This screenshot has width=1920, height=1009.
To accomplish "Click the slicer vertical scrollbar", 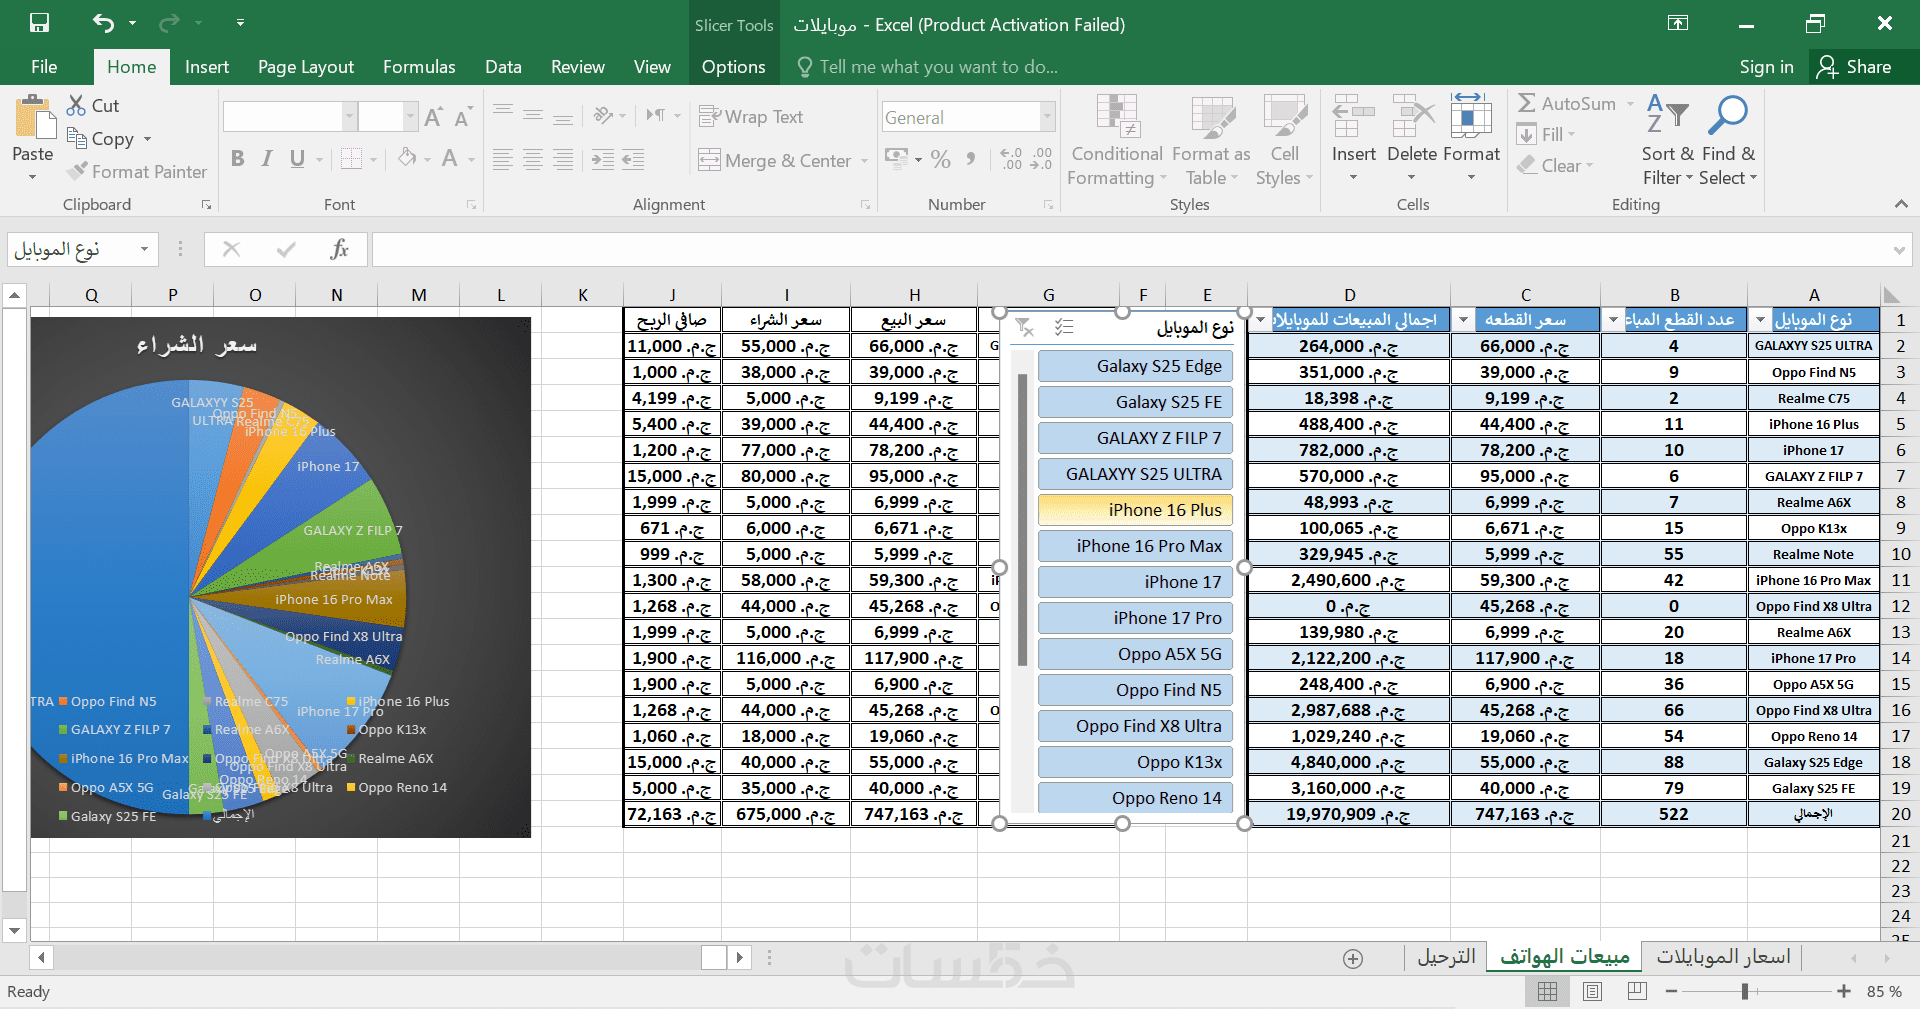I will (x=1022, y=520).
